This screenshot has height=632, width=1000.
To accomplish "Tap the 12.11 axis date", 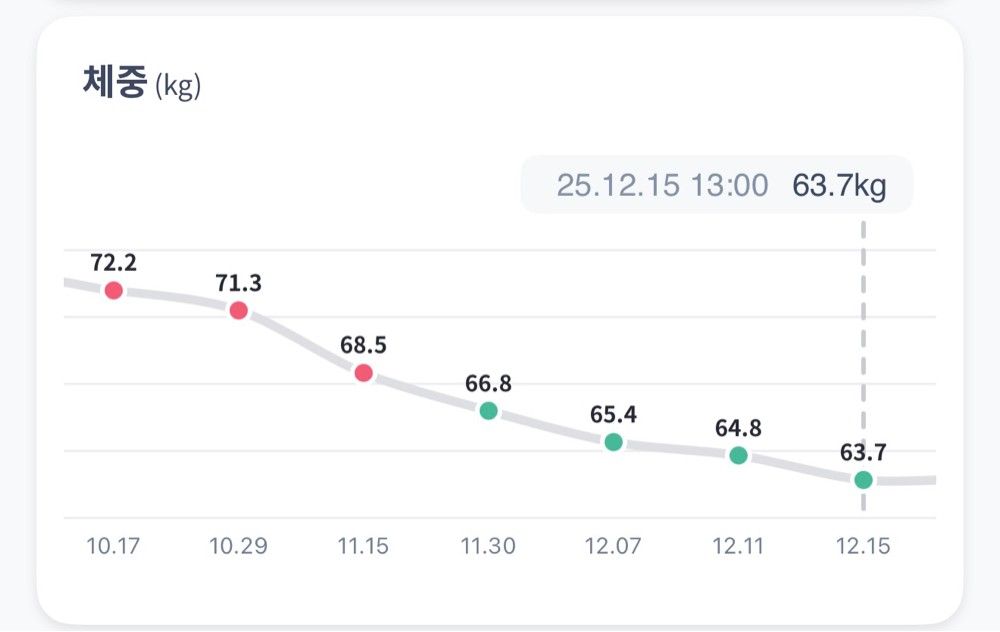I will coord(738,547).
